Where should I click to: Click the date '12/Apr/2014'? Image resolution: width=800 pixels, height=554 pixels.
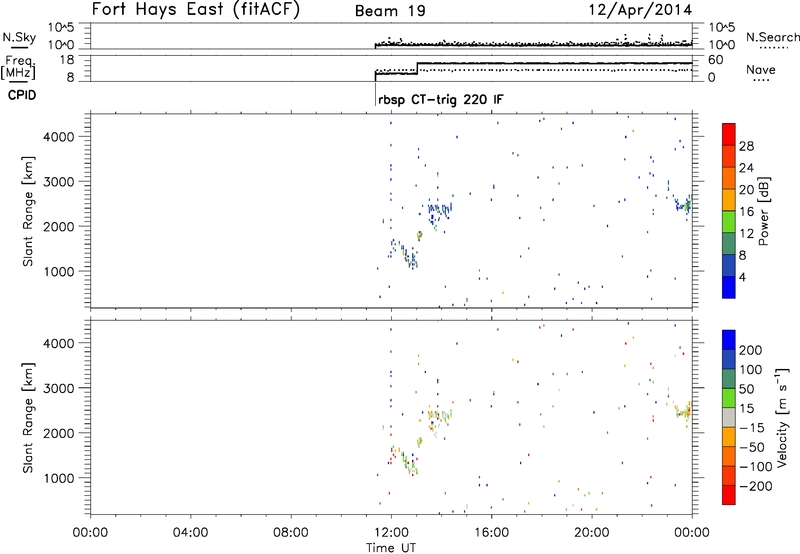641,10
